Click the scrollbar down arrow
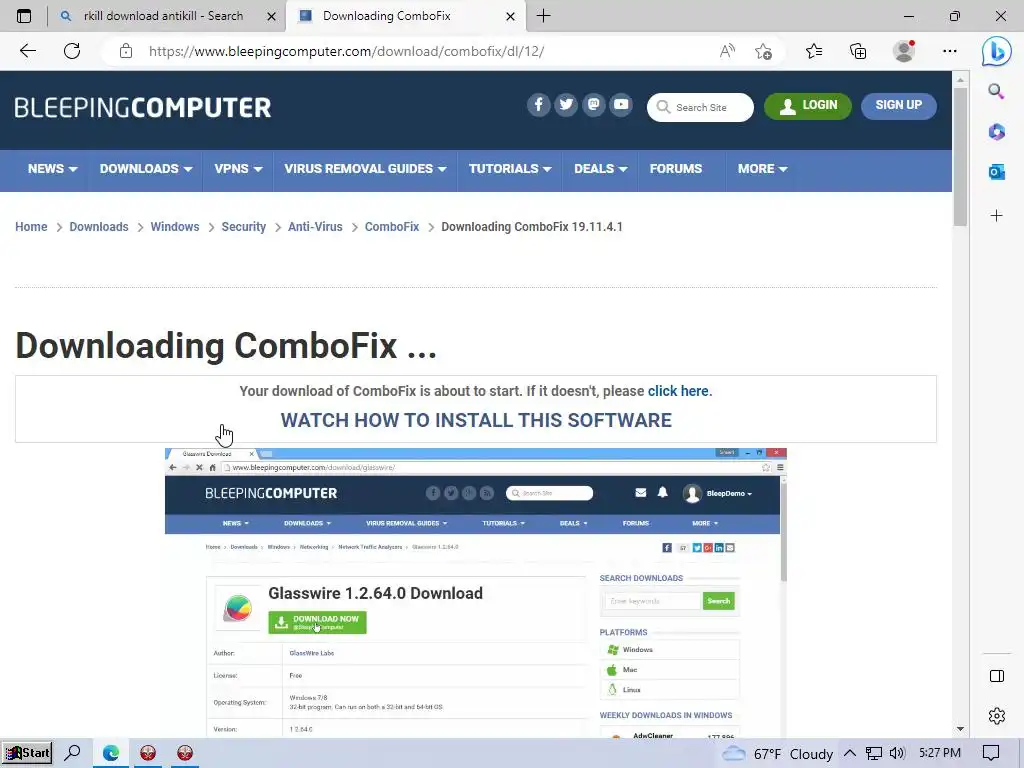 [x=960, y=729]
